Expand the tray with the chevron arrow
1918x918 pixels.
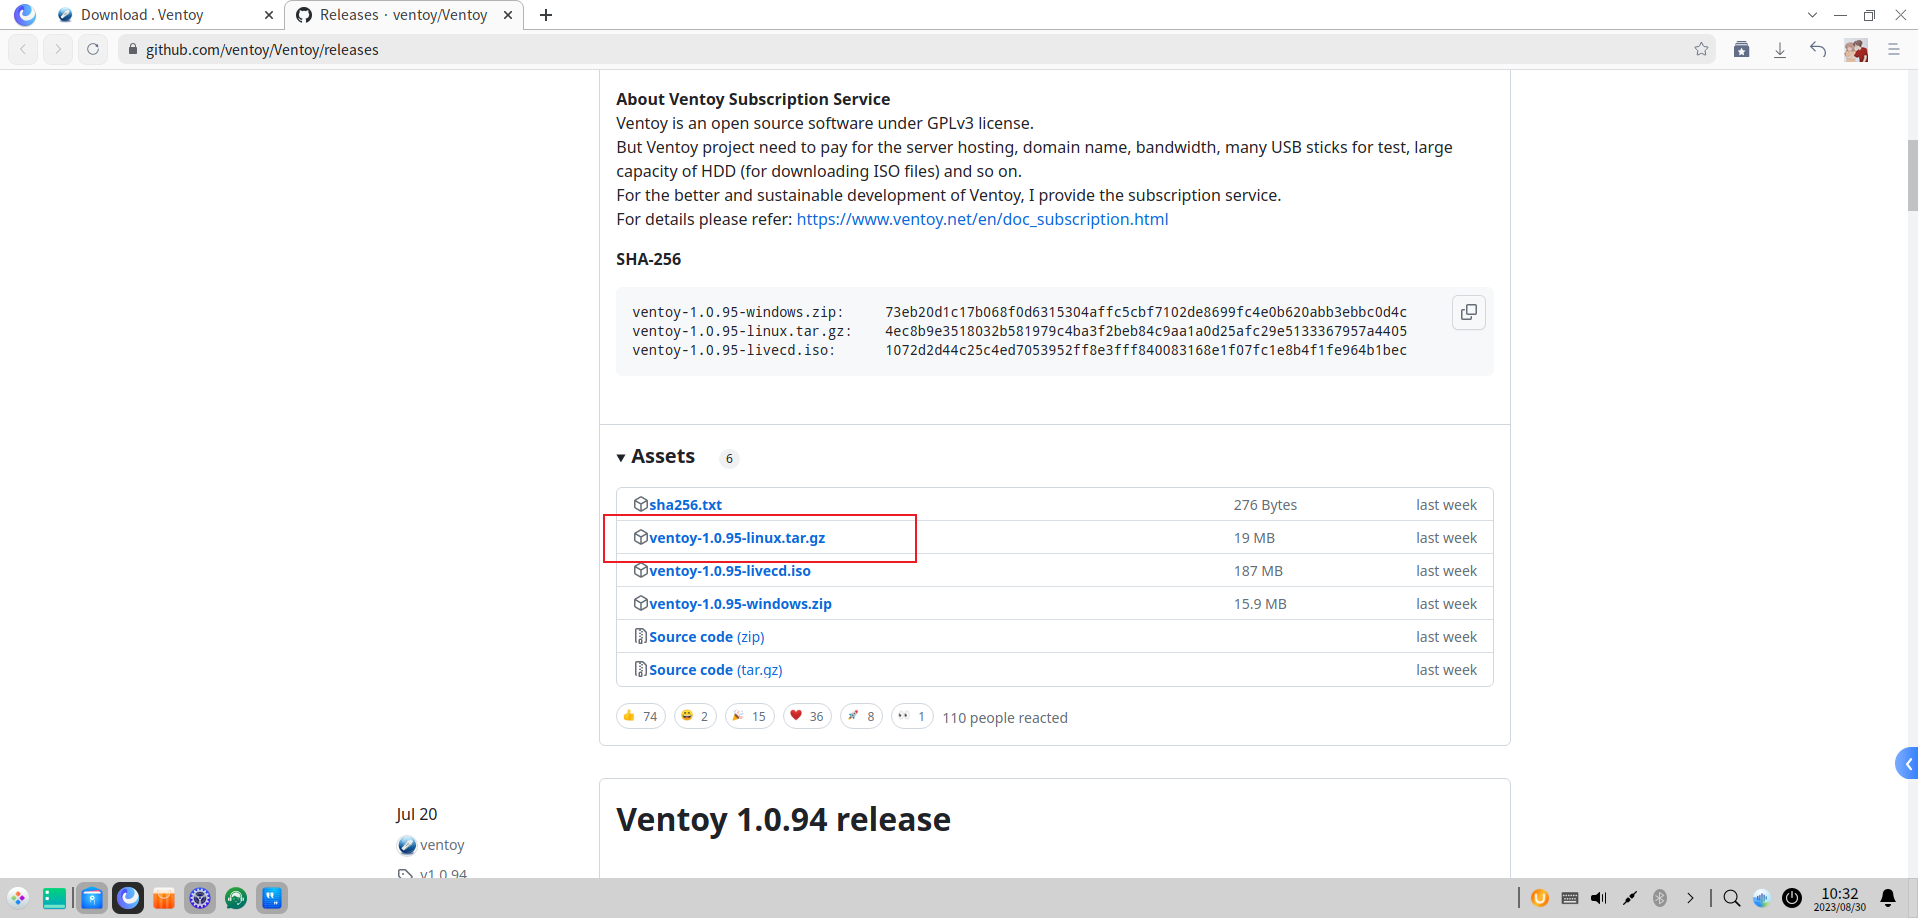1690,898
